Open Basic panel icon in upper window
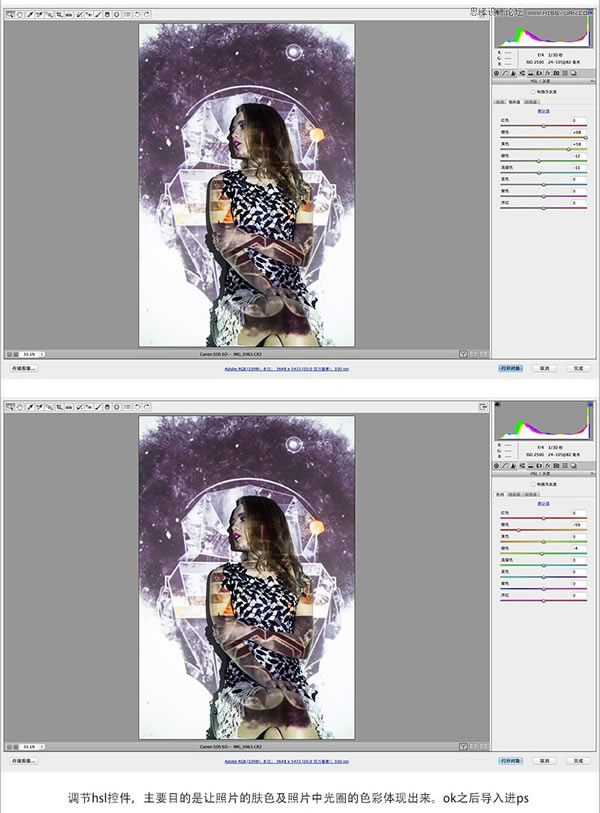 496,73
